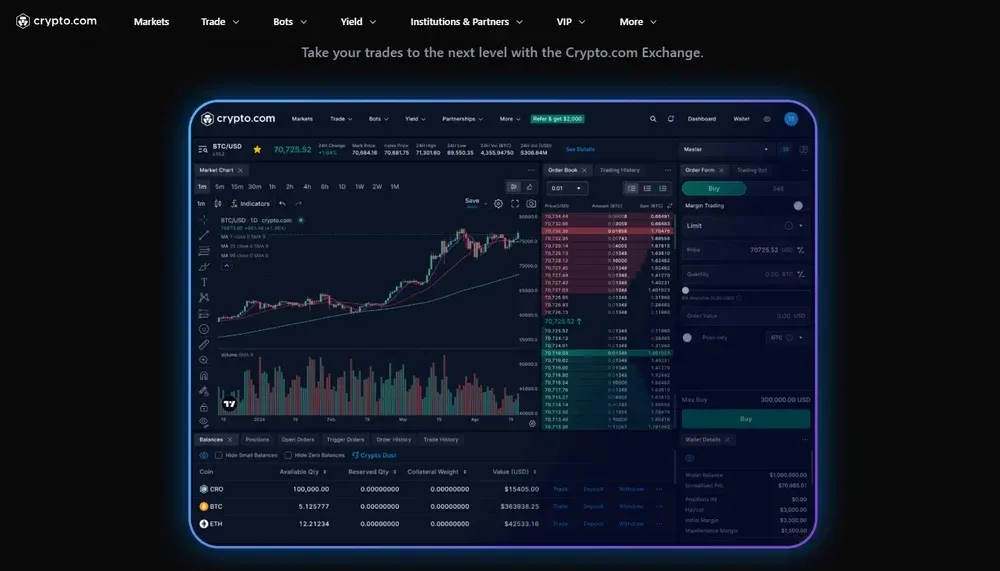Viewport: 1000px width, 571px height.
Task: Select the 1W chart interval
Action: 360,187
